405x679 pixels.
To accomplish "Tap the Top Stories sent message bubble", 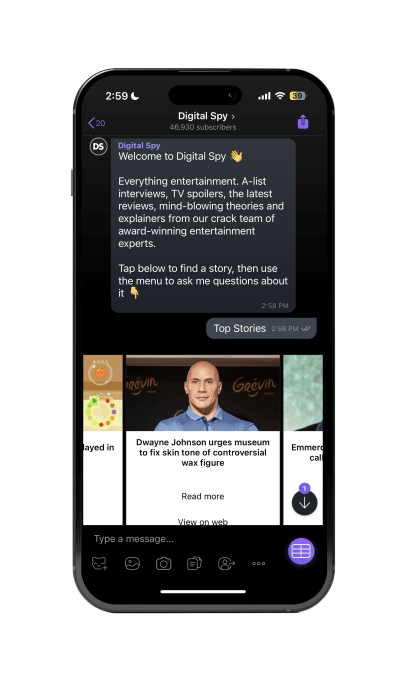I will point(261,328).
